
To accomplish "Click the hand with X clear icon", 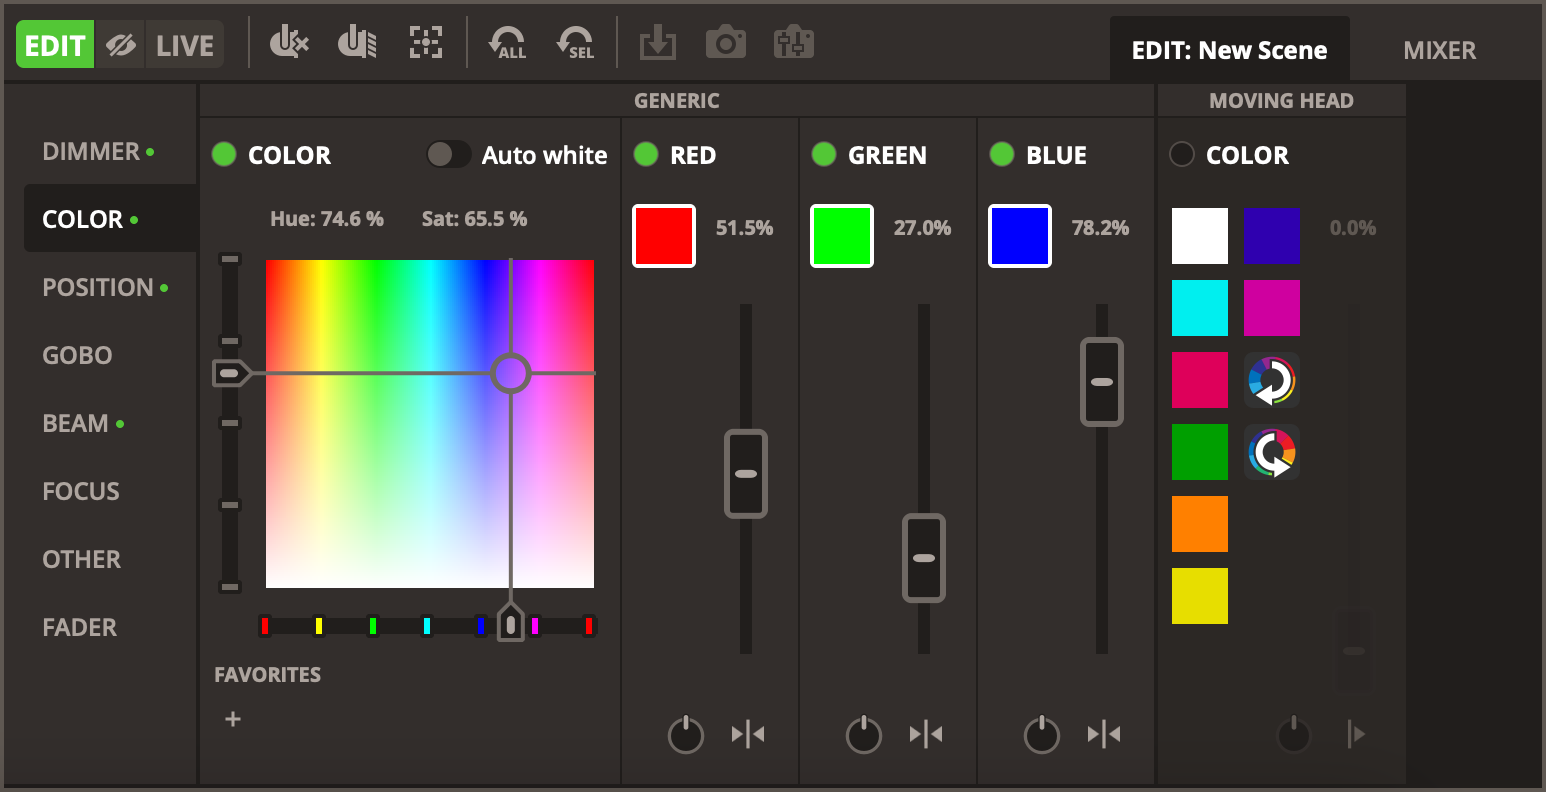I will (289, 43).
